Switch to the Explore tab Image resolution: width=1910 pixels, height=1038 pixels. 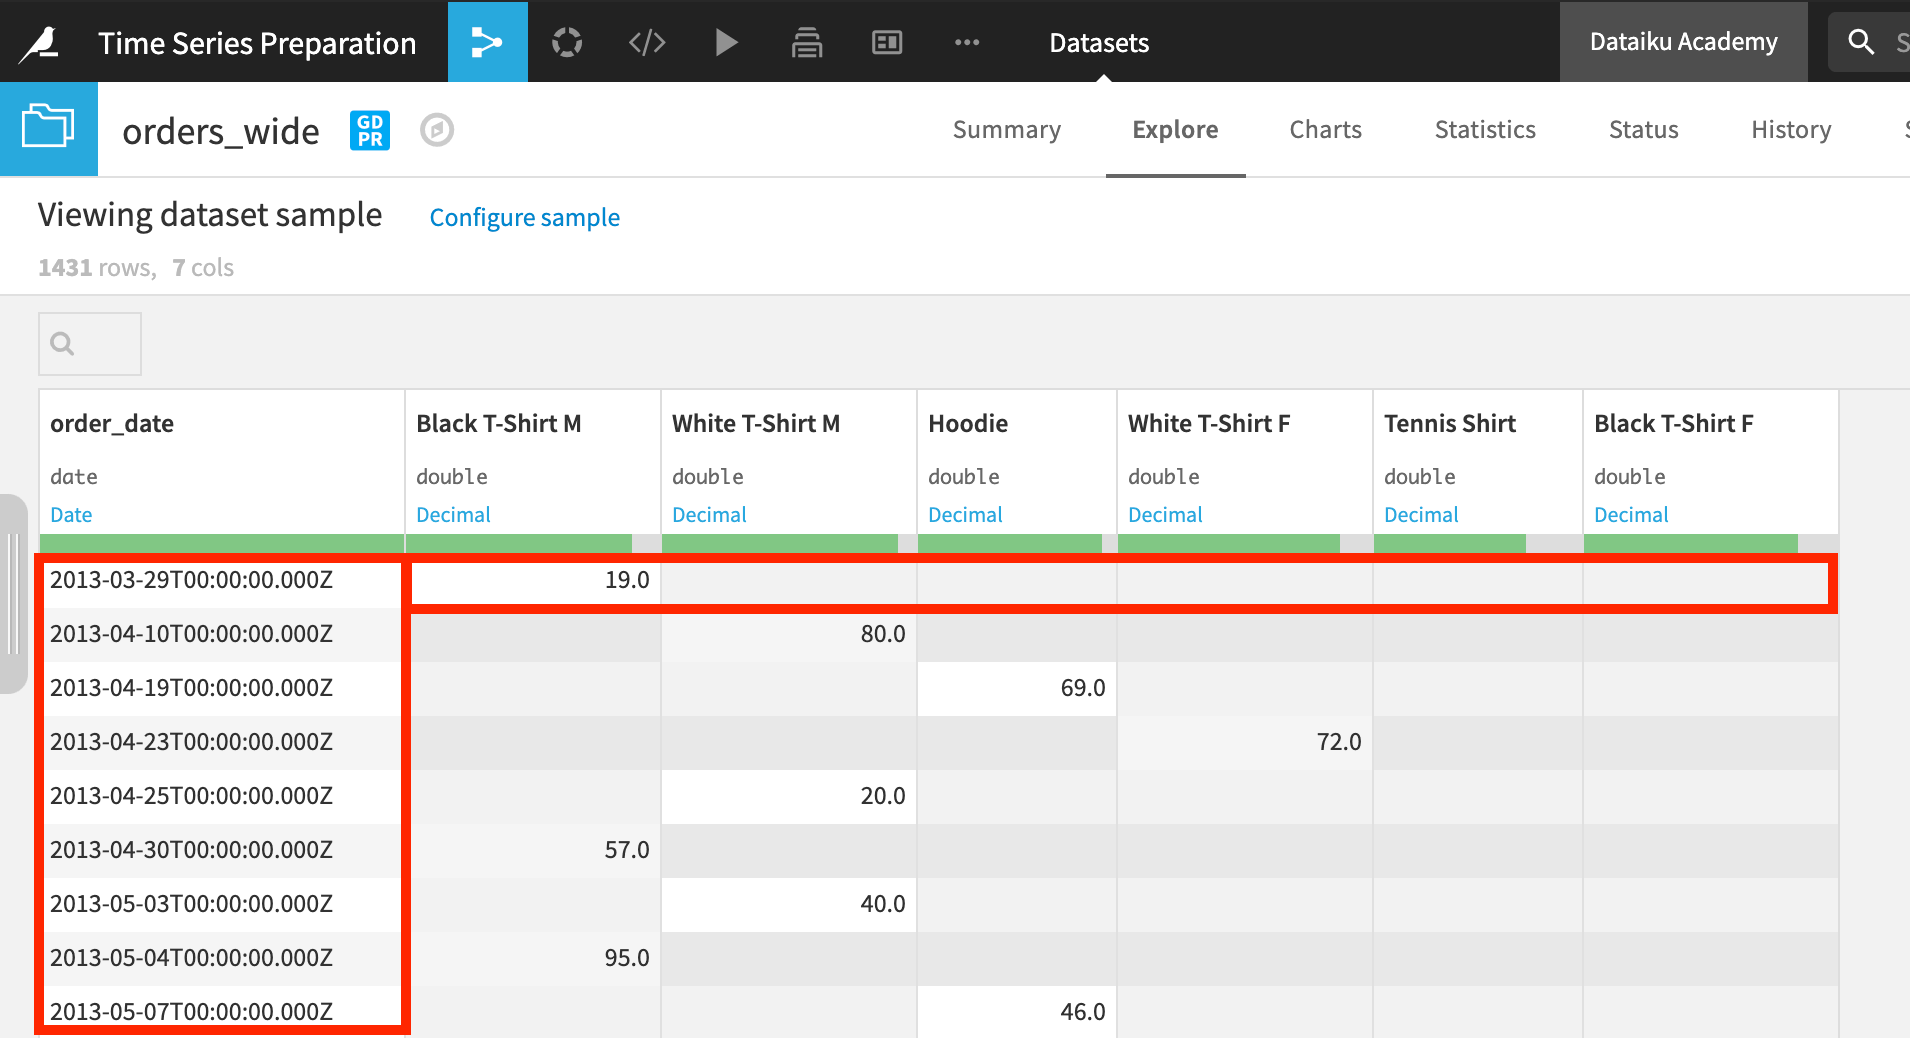pos(1175,130)
